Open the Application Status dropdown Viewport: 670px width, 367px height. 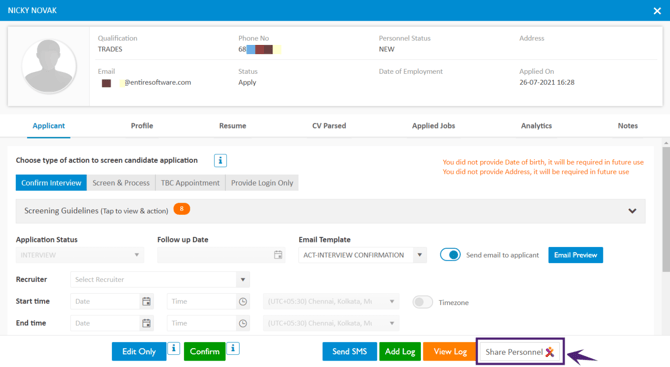pos(80,255)
